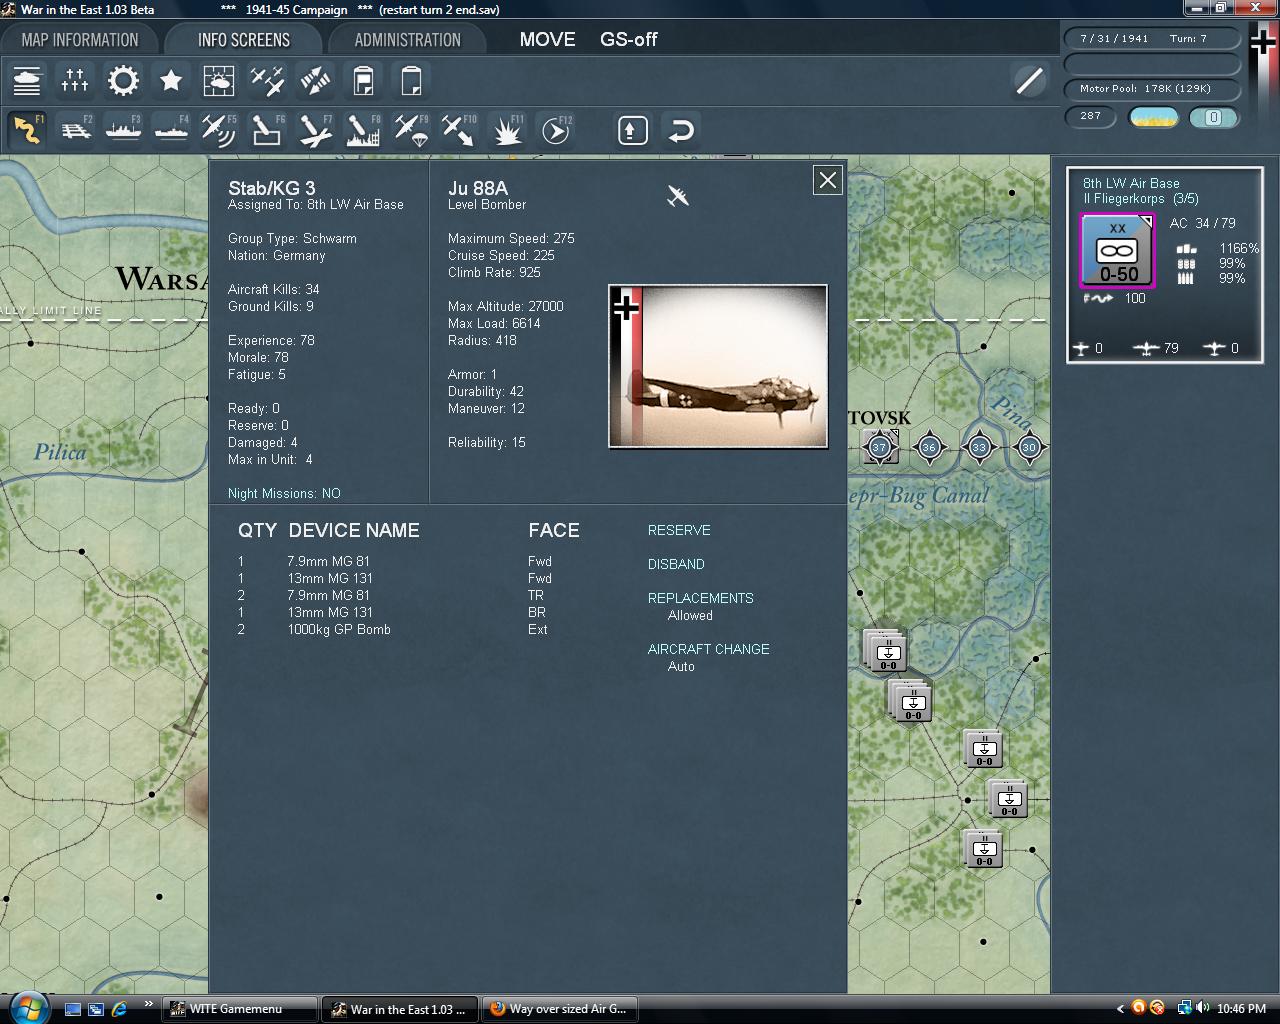Image resolution: width=1280 pixels, height=1024 pixels.
Task: Open the victory star icon
Action: click(x=171, y=80)
